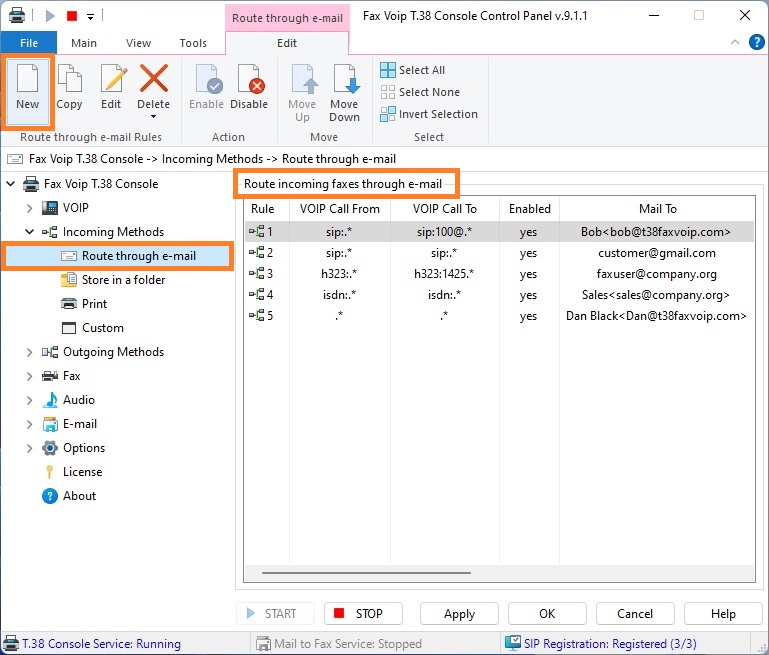Viewport: 769px width, 655px height.
Task: Open the File menu
Action: pyautogui.click(x=28, y=43)
